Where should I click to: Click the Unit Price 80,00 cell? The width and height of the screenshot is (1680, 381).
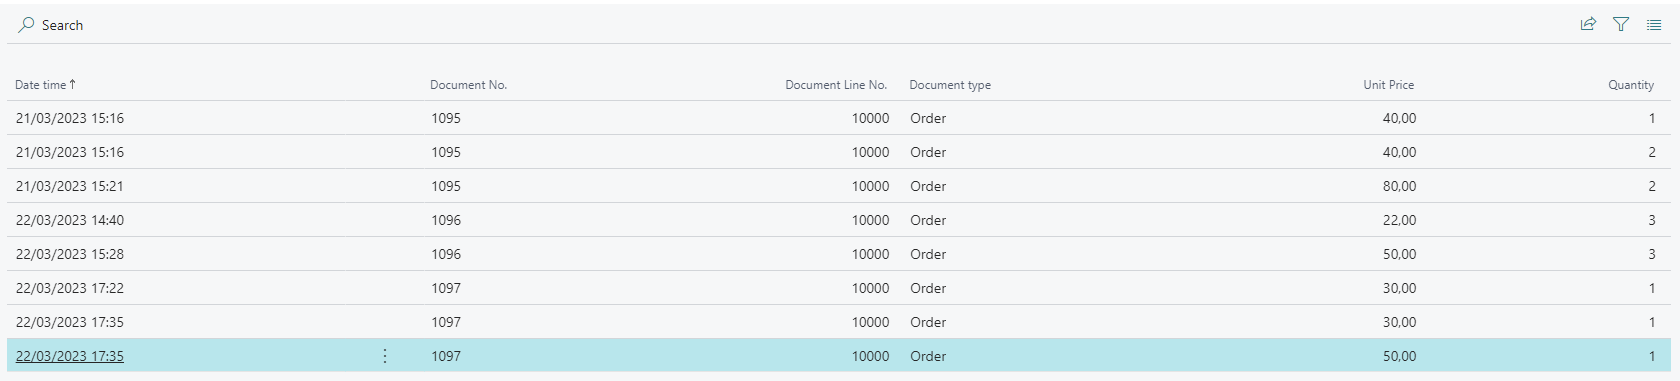(x=1399, y=186)
